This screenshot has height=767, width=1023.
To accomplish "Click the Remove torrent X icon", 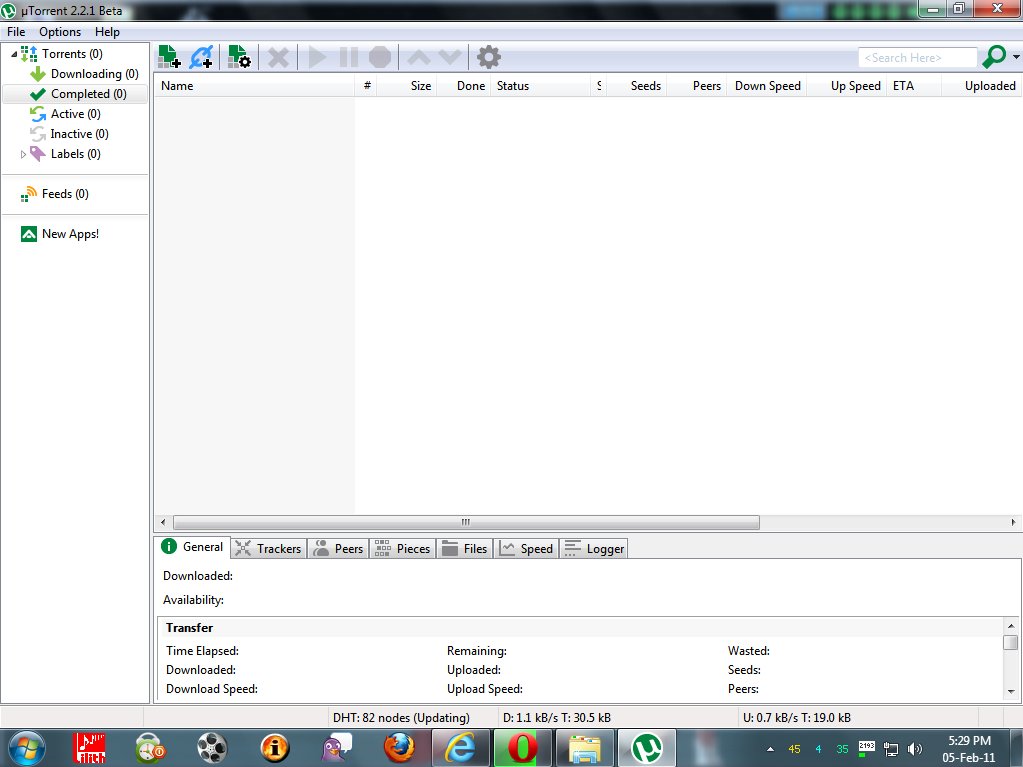I will [279, 57].
